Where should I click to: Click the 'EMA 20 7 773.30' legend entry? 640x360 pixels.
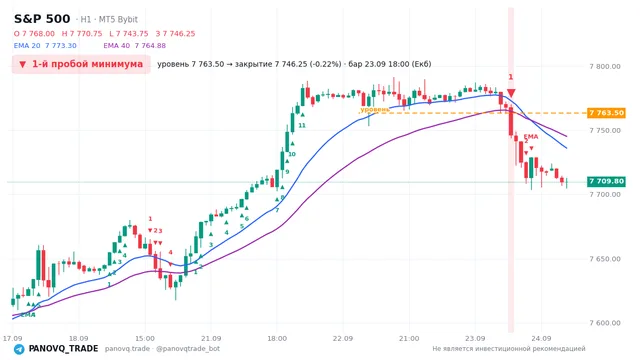point(45,46)
